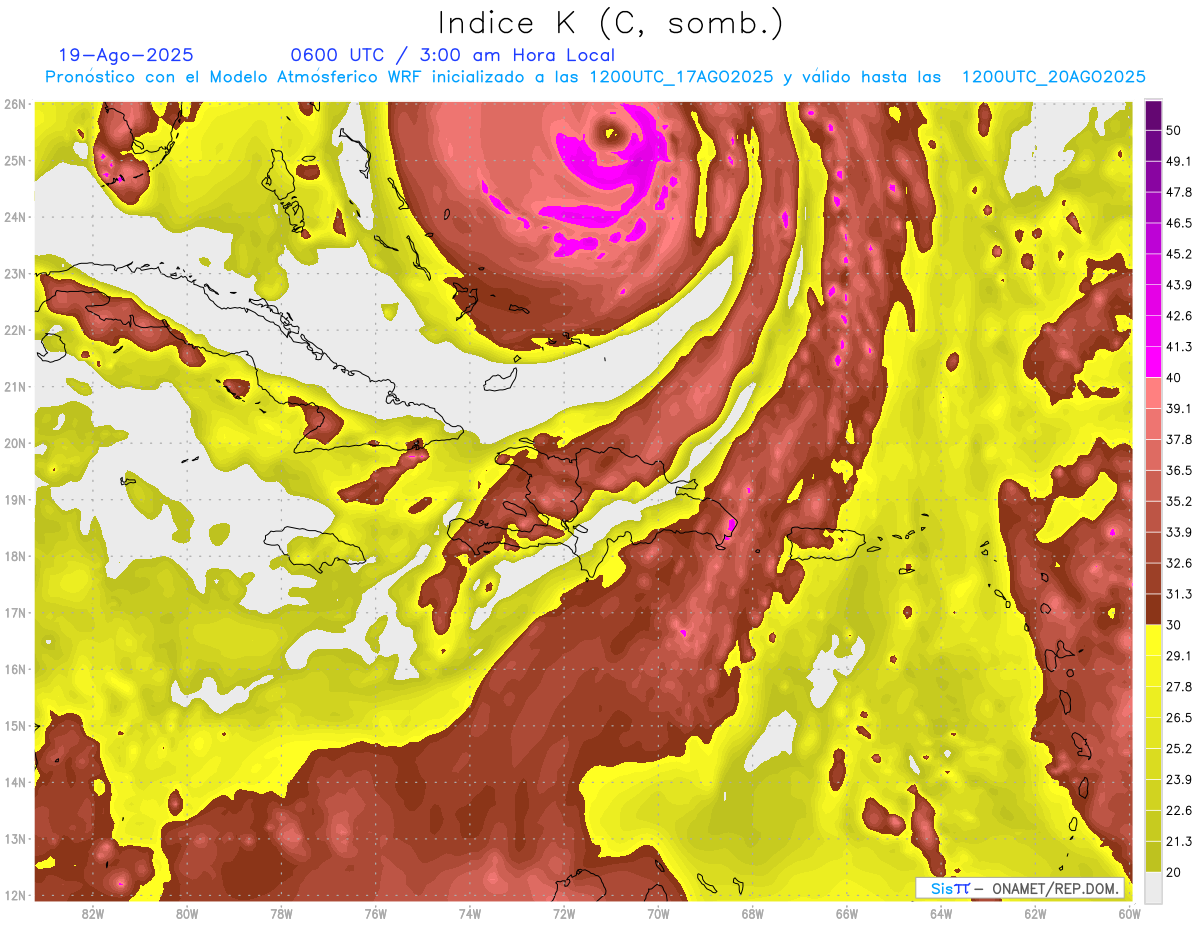Viewport: 1200px width, 927px height.
Task: Click the colorbar value '37.8'
Action: 1179,439
